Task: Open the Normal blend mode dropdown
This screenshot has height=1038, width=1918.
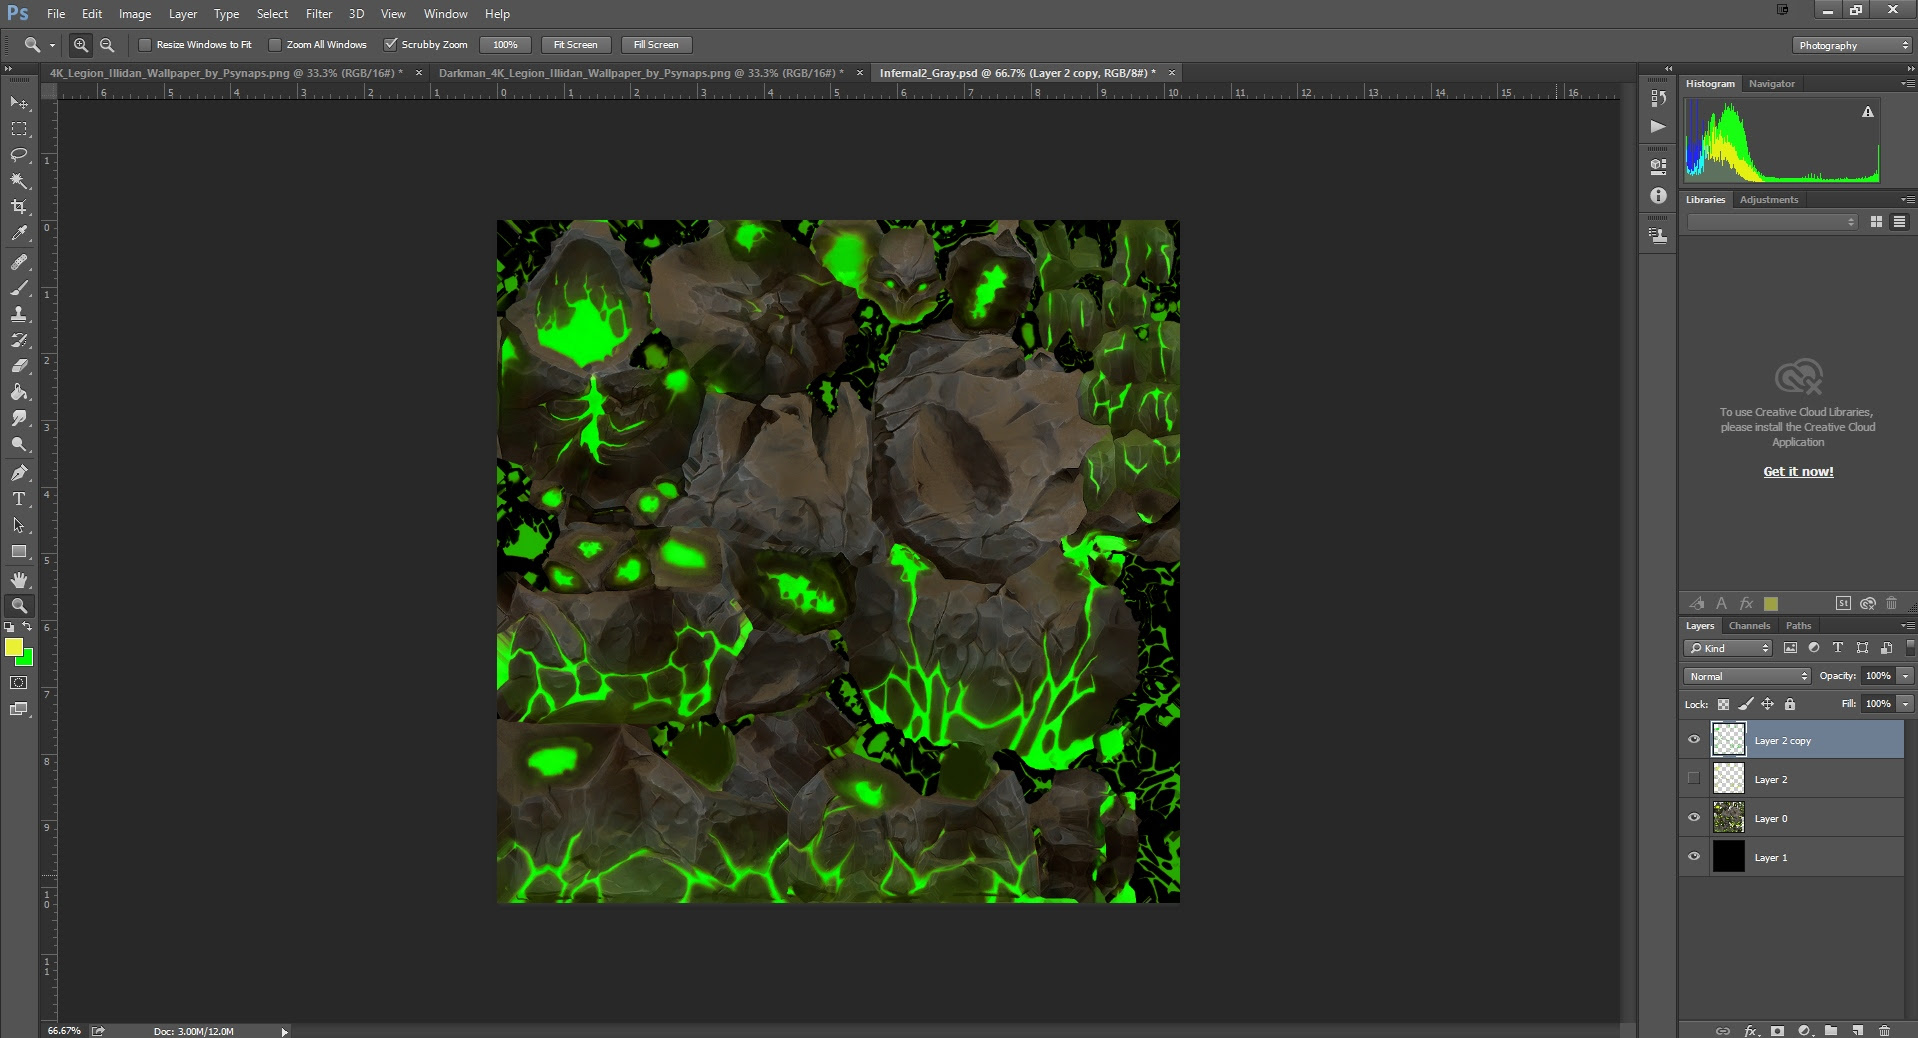Action: coord(1746,676)
